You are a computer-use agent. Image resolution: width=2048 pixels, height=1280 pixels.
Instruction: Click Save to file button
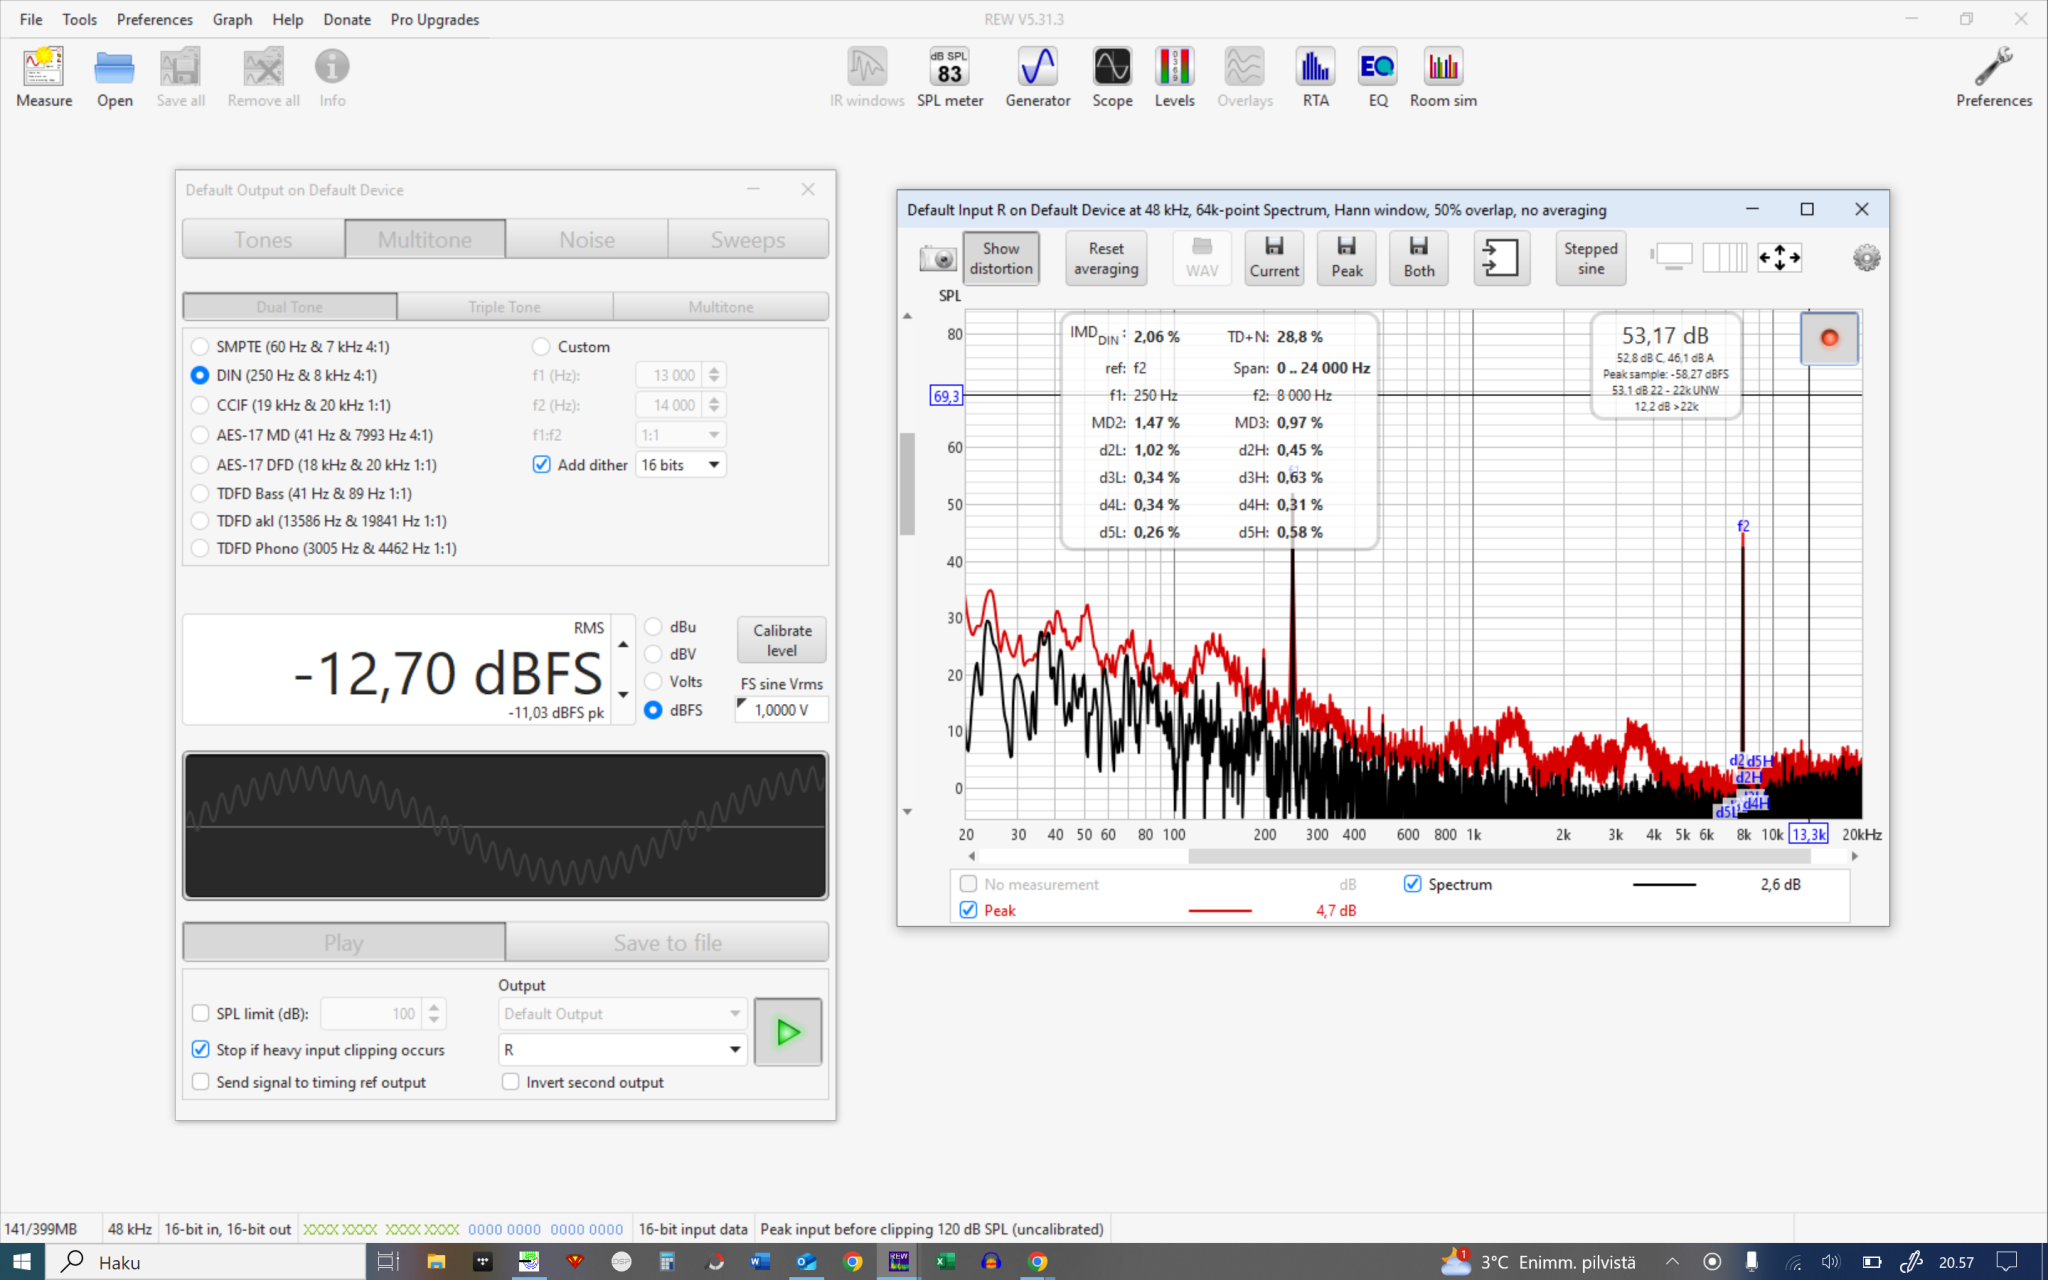pyautogui.click(x=667, y=943)
